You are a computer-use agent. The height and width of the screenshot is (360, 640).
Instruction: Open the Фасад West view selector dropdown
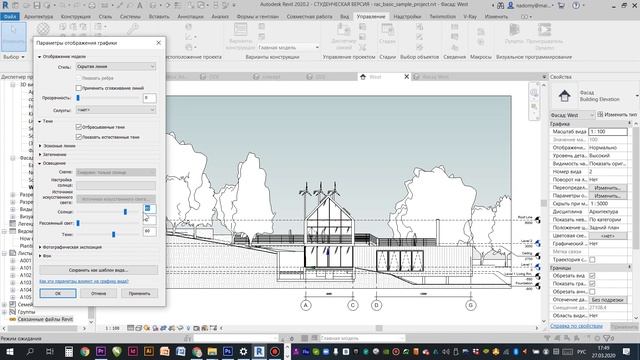tap(572, 115)
